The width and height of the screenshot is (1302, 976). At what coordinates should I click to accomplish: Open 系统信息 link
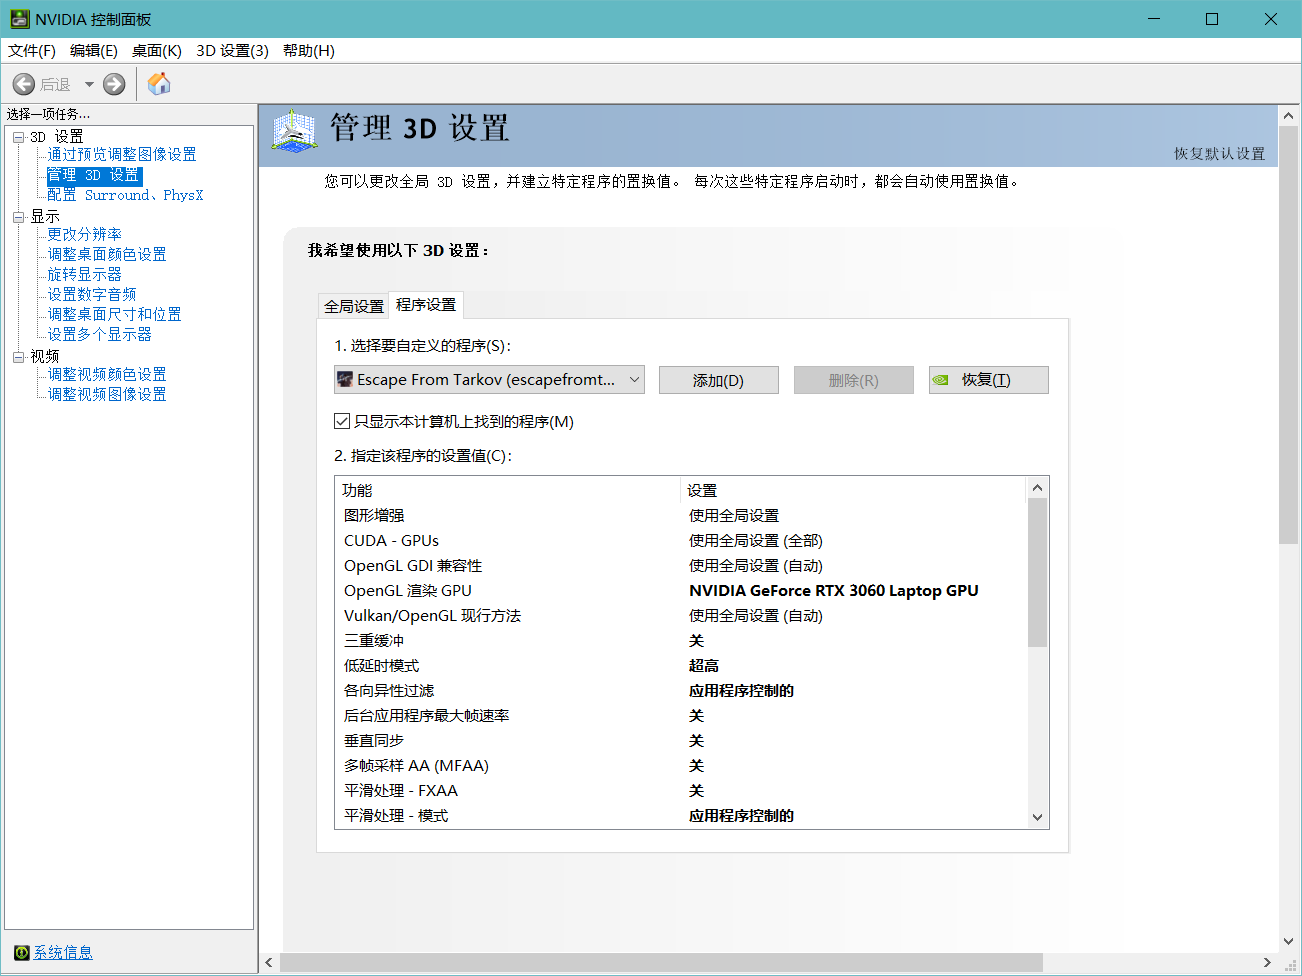[x=63, y=952]
